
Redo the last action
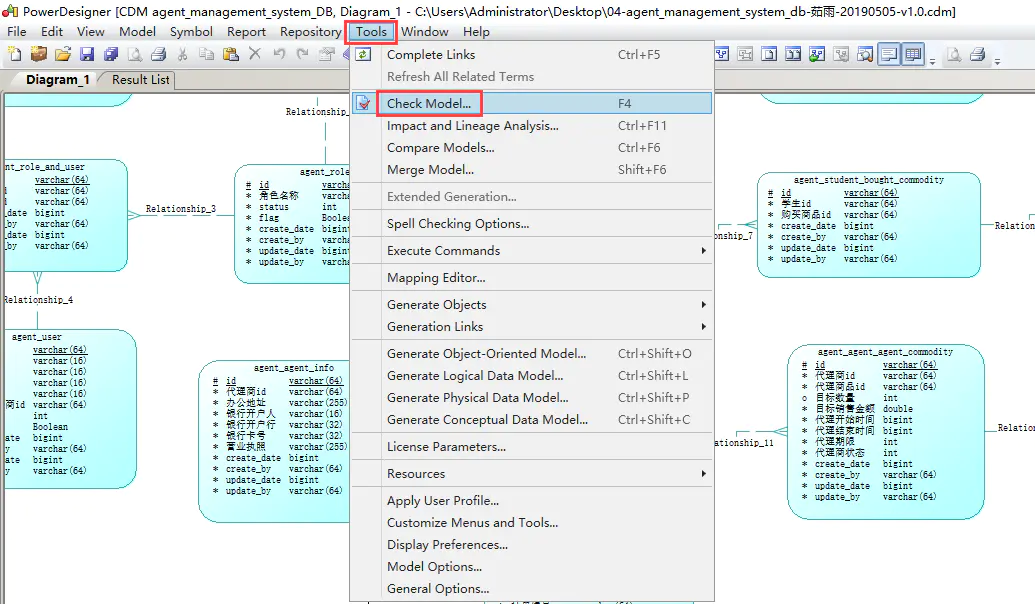pos(301,54)
